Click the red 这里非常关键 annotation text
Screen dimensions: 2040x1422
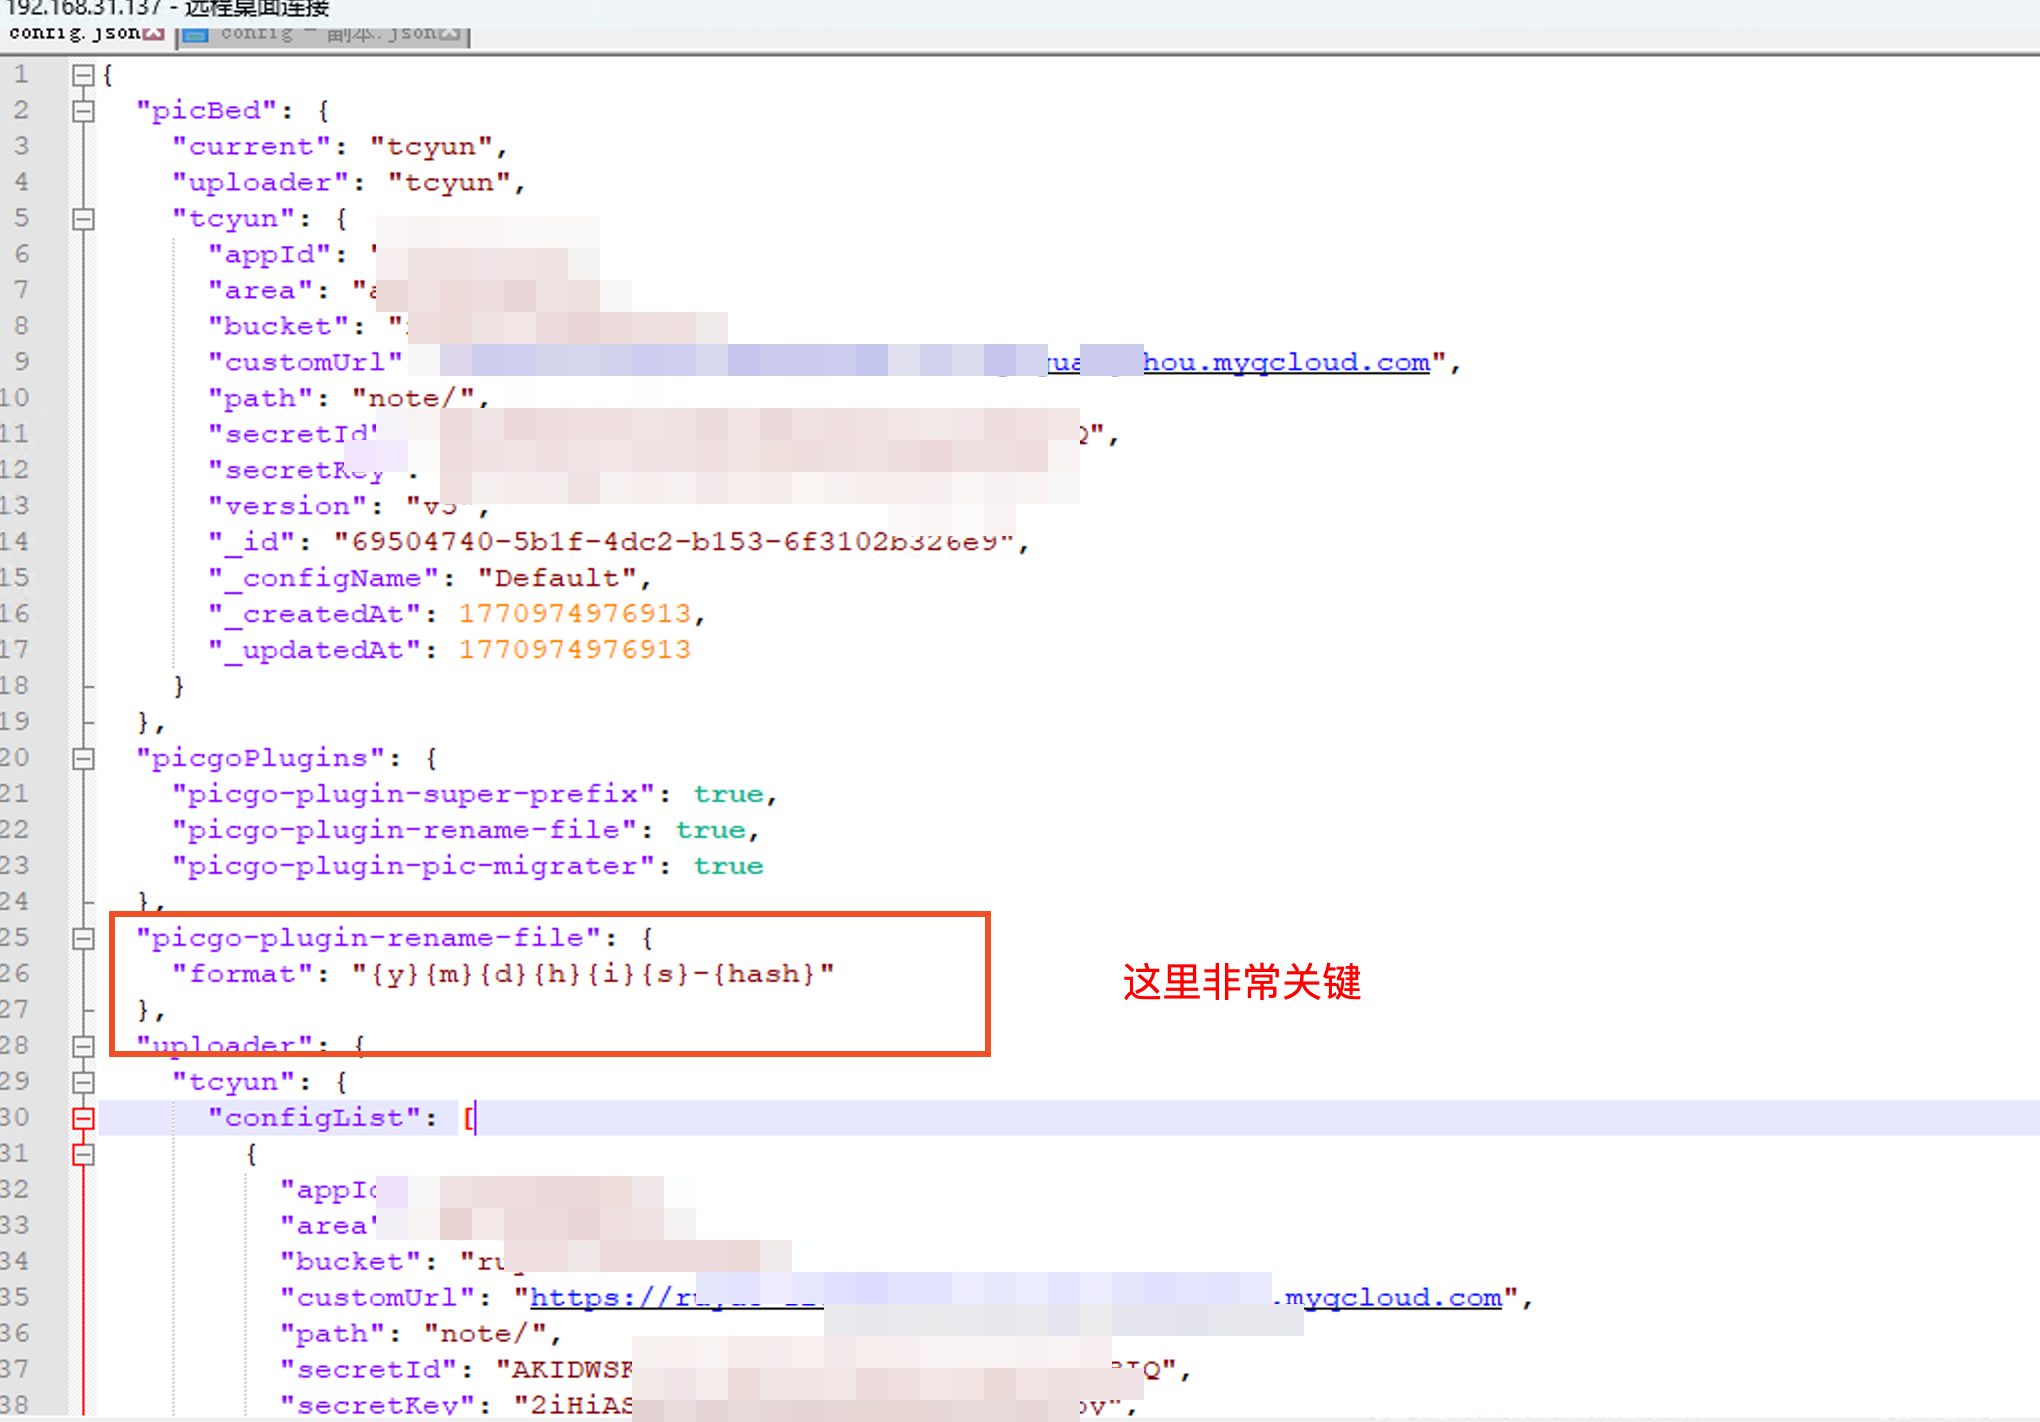[1241, 982]
